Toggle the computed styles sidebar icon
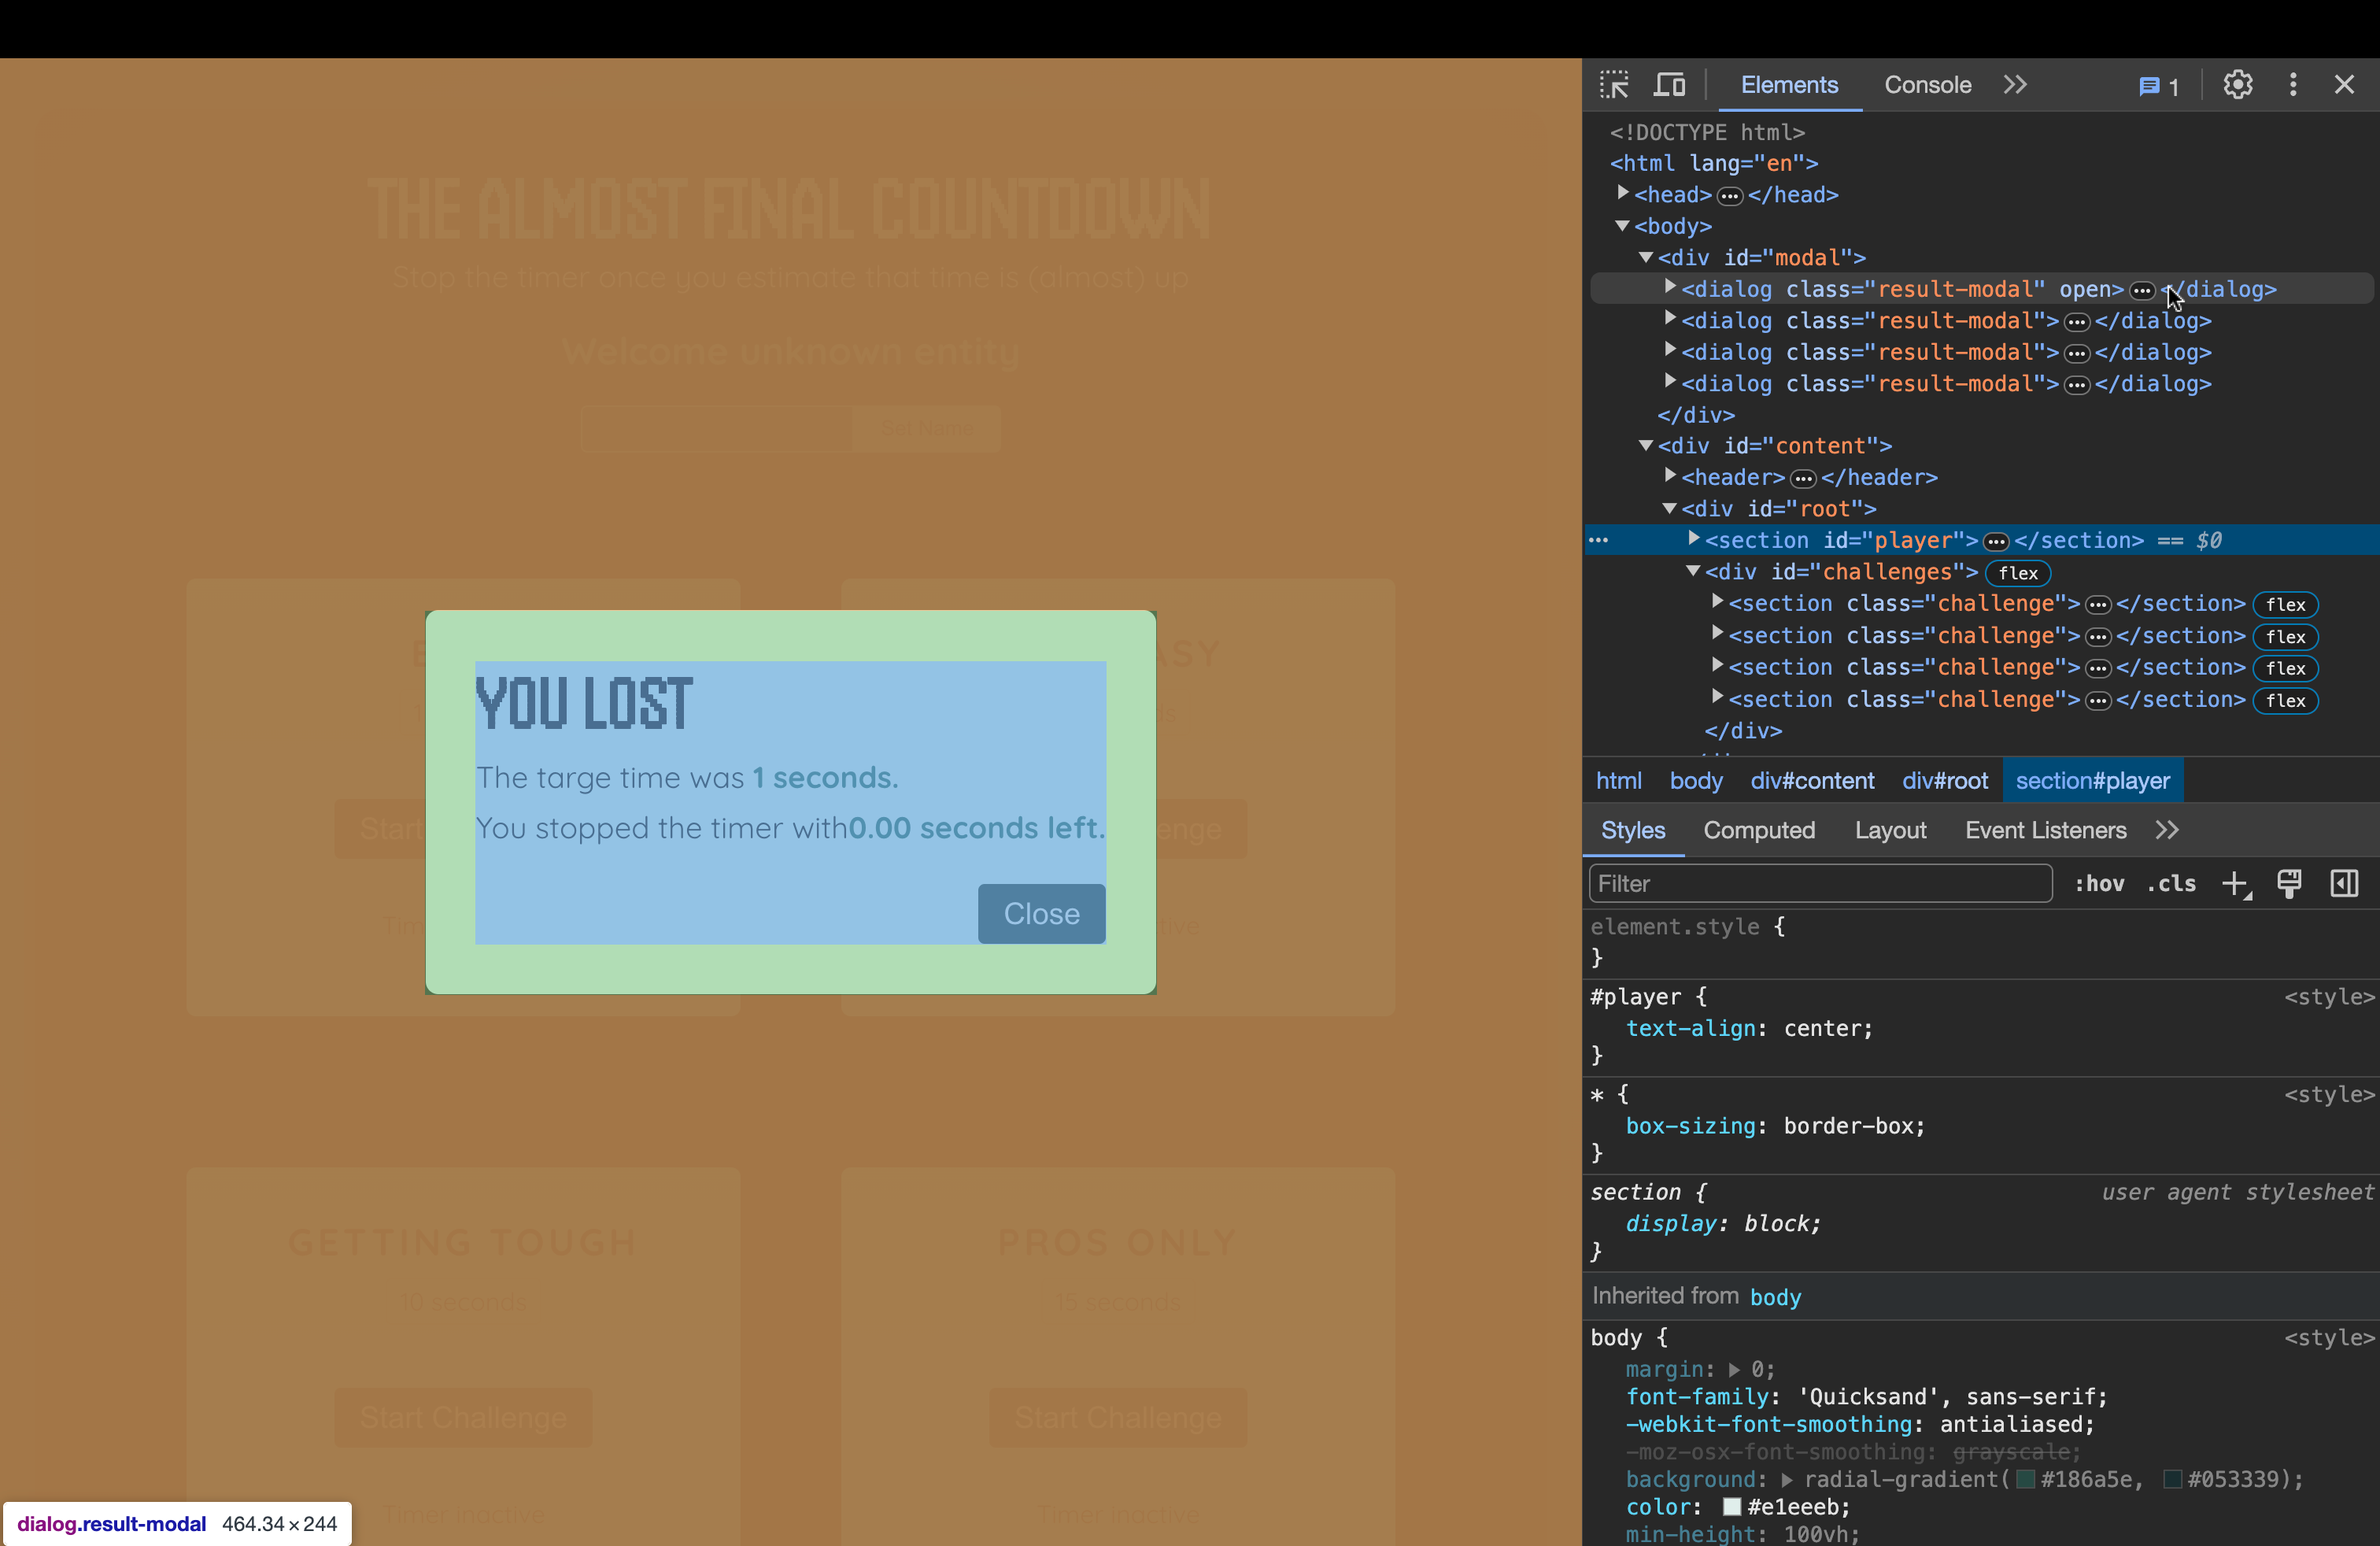Image resolution: width=2380 pixels, height=1546 pixels. (x=2344, y=884)
